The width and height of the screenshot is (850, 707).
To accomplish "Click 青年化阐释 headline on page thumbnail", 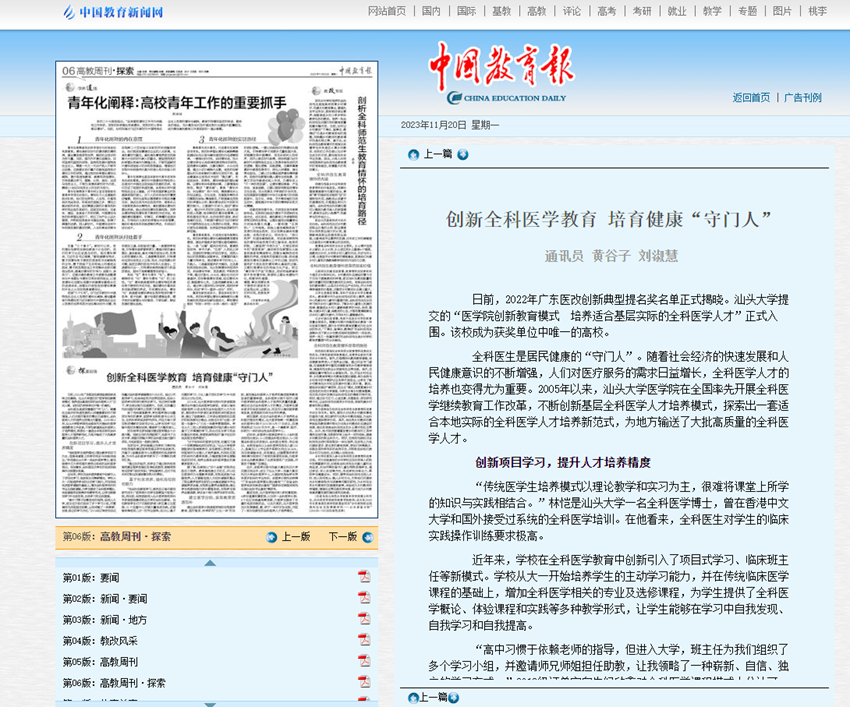I will coord(177,103).
